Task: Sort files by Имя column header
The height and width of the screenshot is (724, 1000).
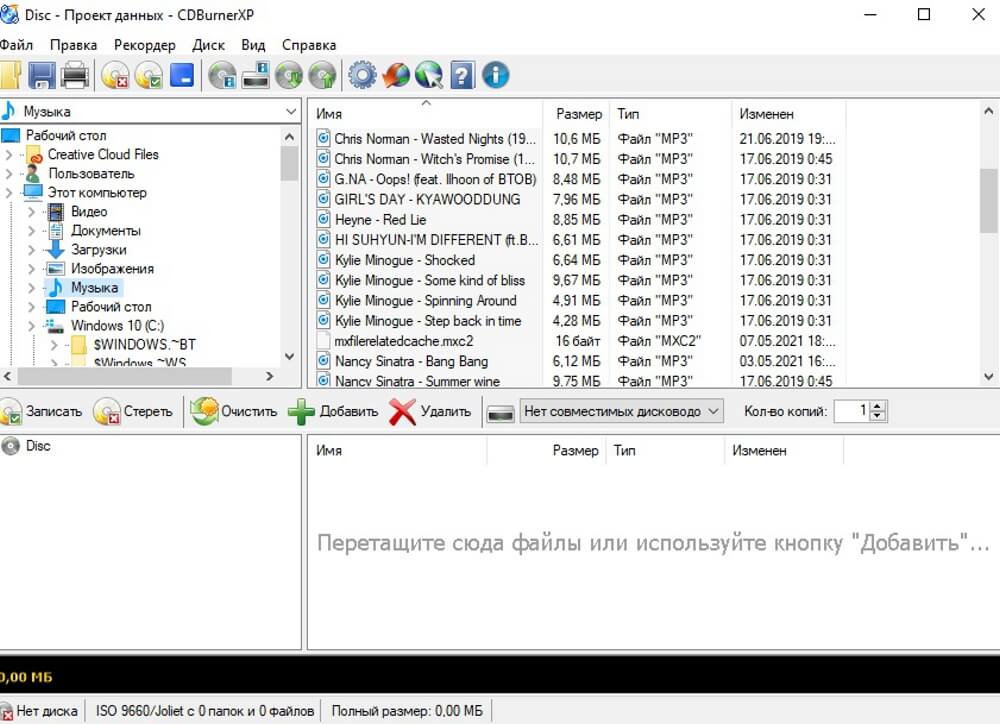Action: click(425, 114)
